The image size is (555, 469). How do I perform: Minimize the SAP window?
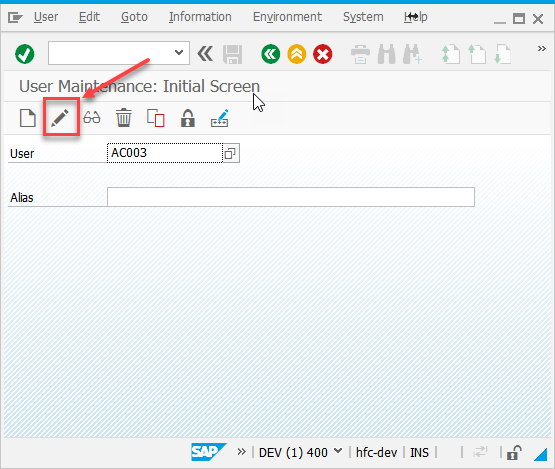point(500,22)
